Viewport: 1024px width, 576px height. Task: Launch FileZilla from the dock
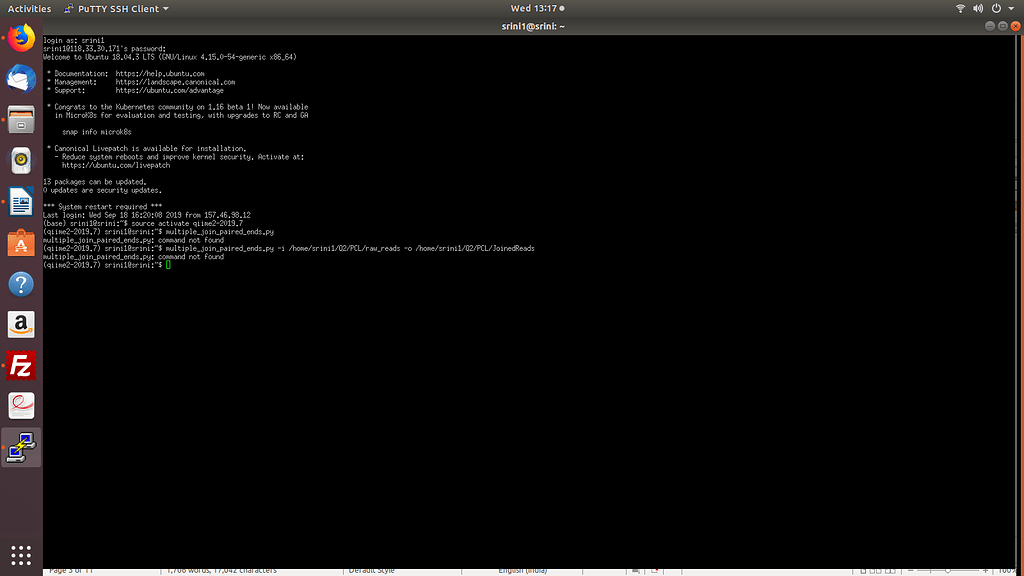(x=21, y=366)
